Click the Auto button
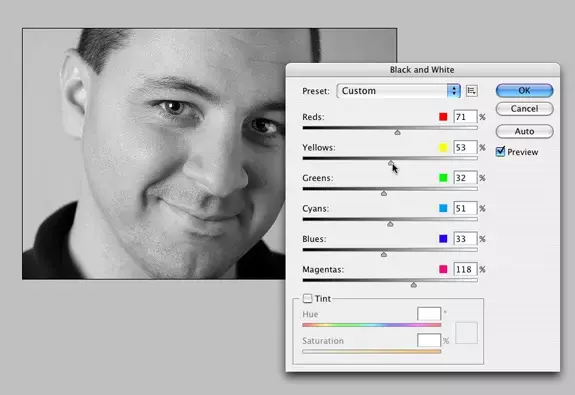Viewport: 575px width, 395px height. (524, 131)
